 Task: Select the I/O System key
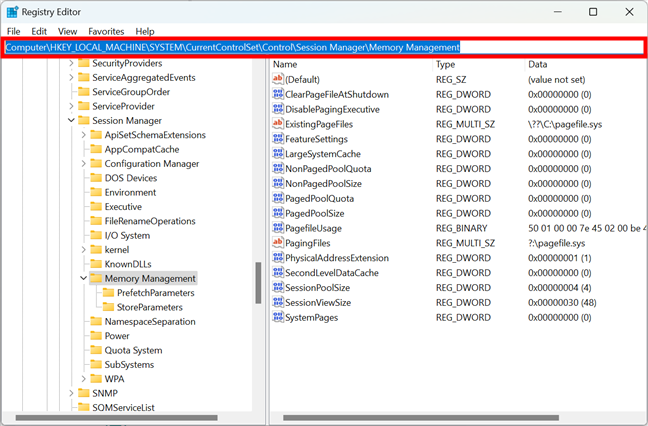pyautogui.click(x=127, y=236)
